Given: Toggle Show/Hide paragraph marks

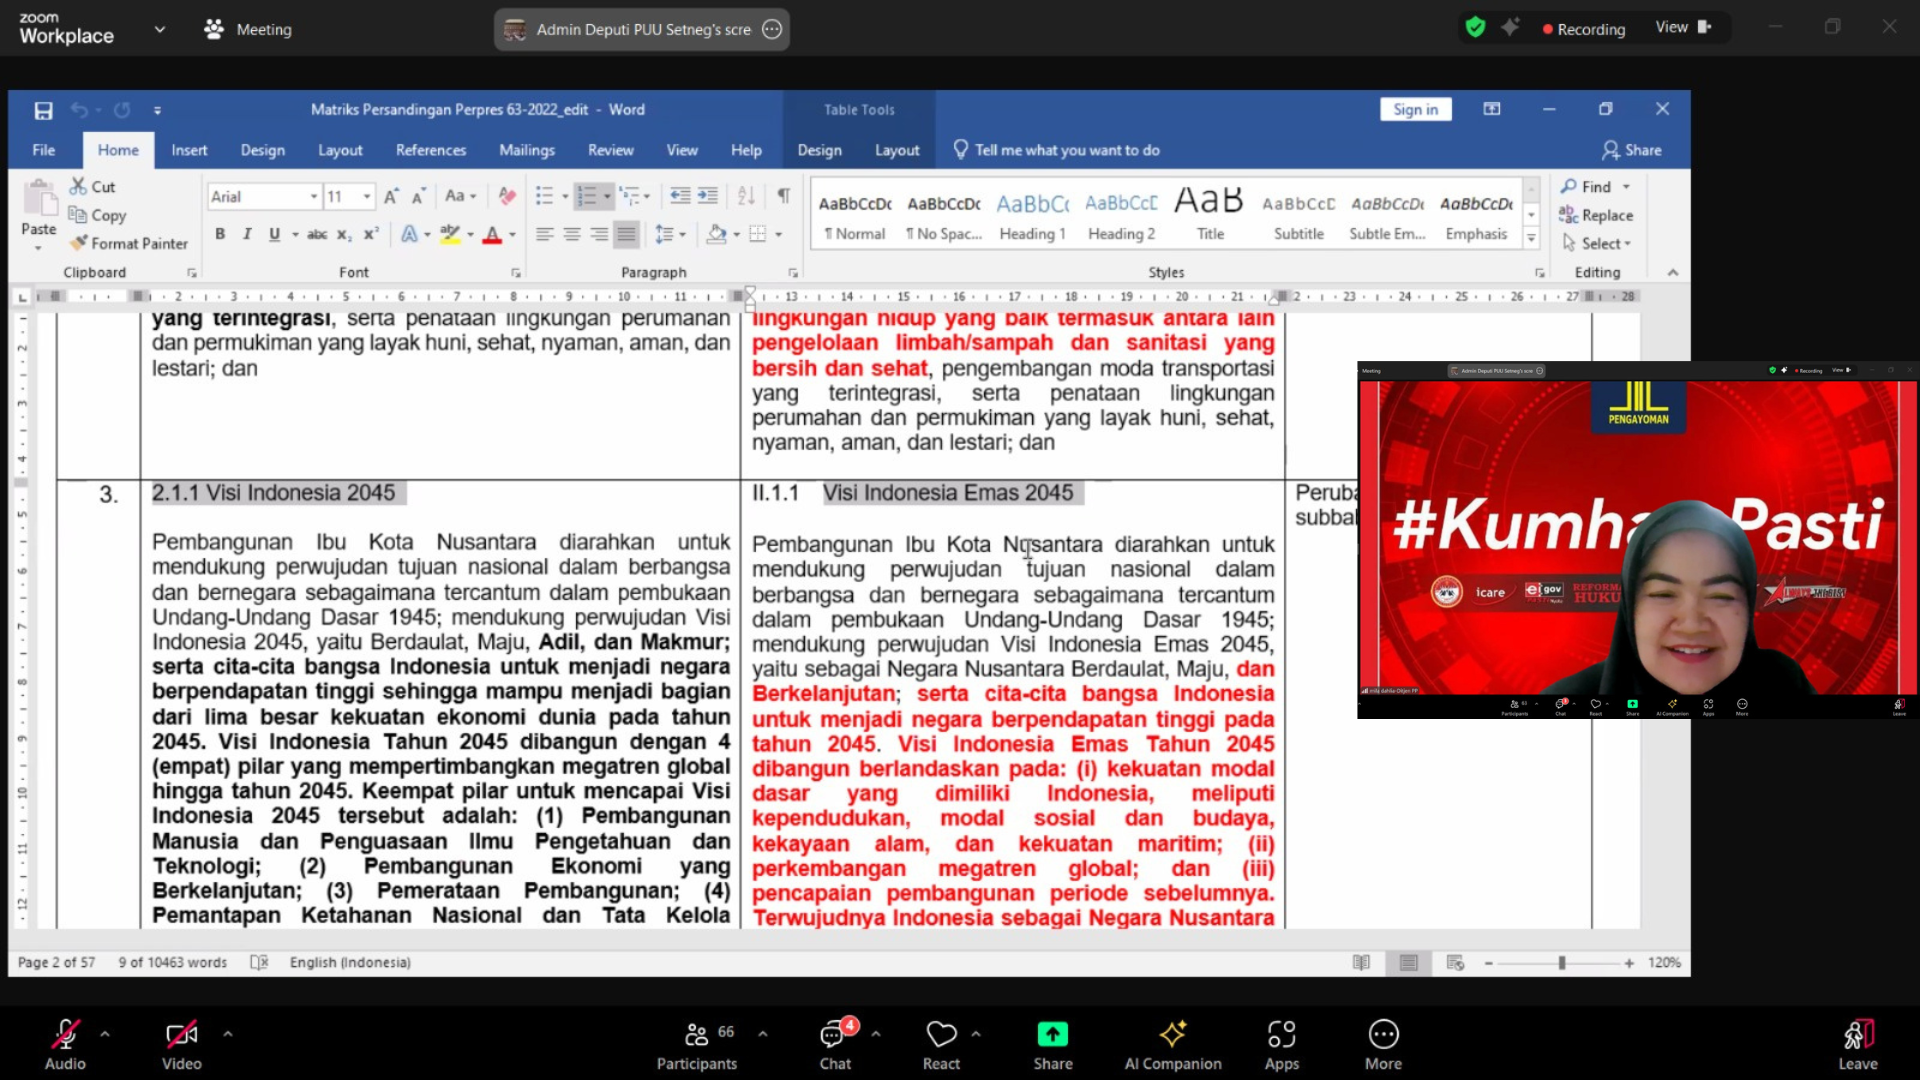Looking at the screenshot, I should coord(784,196).
